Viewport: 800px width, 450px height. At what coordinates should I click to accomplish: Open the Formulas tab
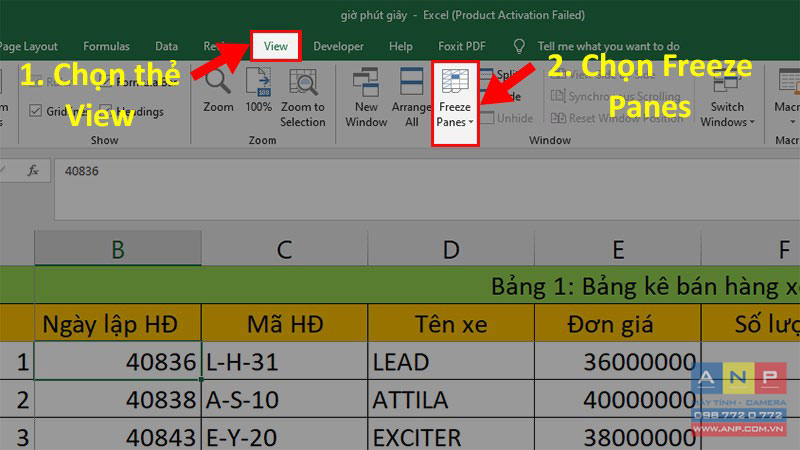point(106,46)
